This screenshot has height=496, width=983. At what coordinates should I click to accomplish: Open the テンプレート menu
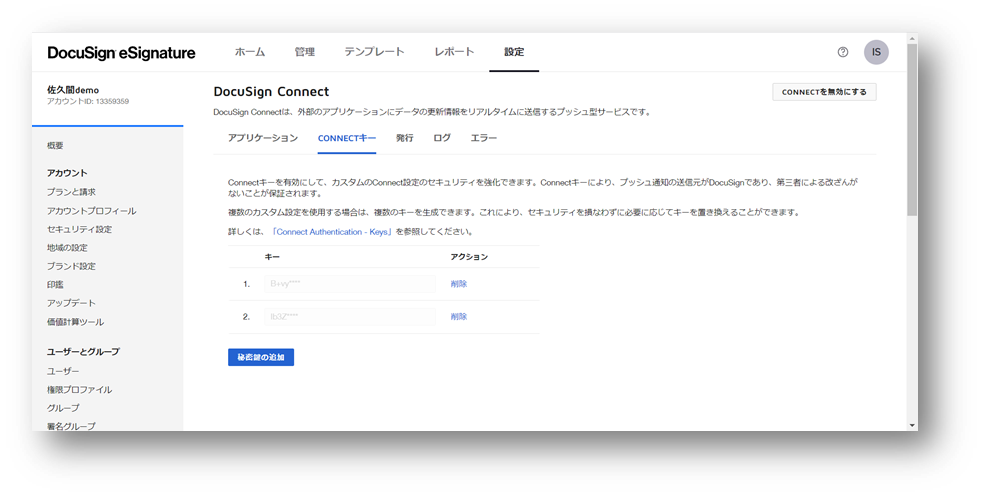pyautogui.click(x=374, y=52)
